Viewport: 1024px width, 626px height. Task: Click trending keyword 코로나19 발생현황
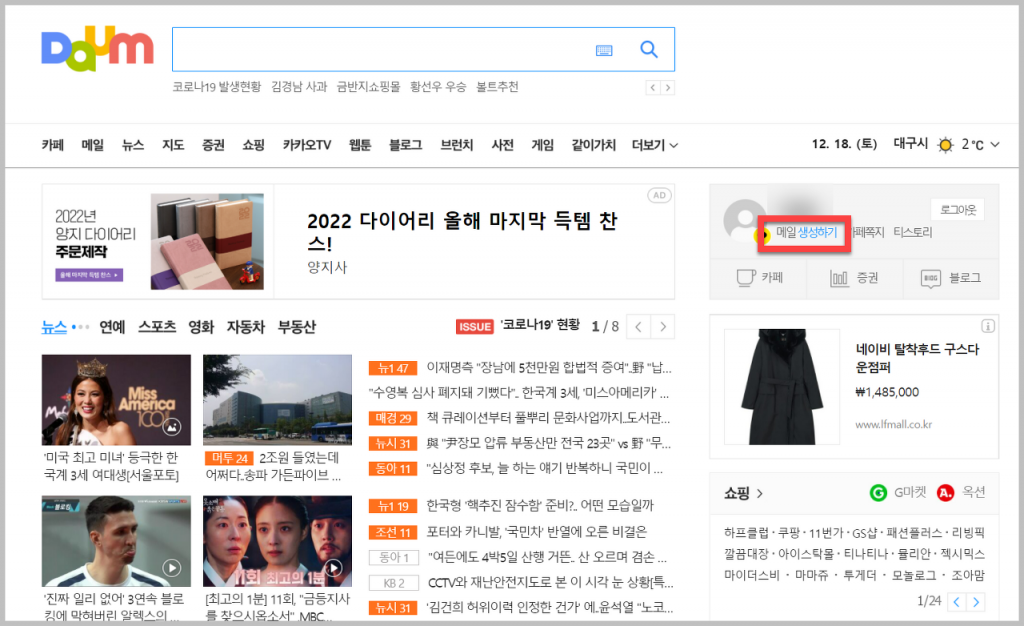[x=216, y=87]
